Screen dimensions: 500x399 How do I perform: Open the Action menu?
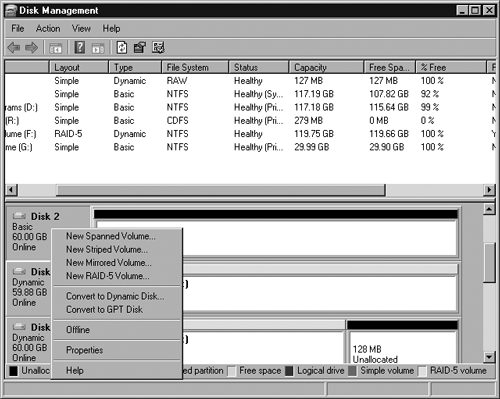click(48, 29)
